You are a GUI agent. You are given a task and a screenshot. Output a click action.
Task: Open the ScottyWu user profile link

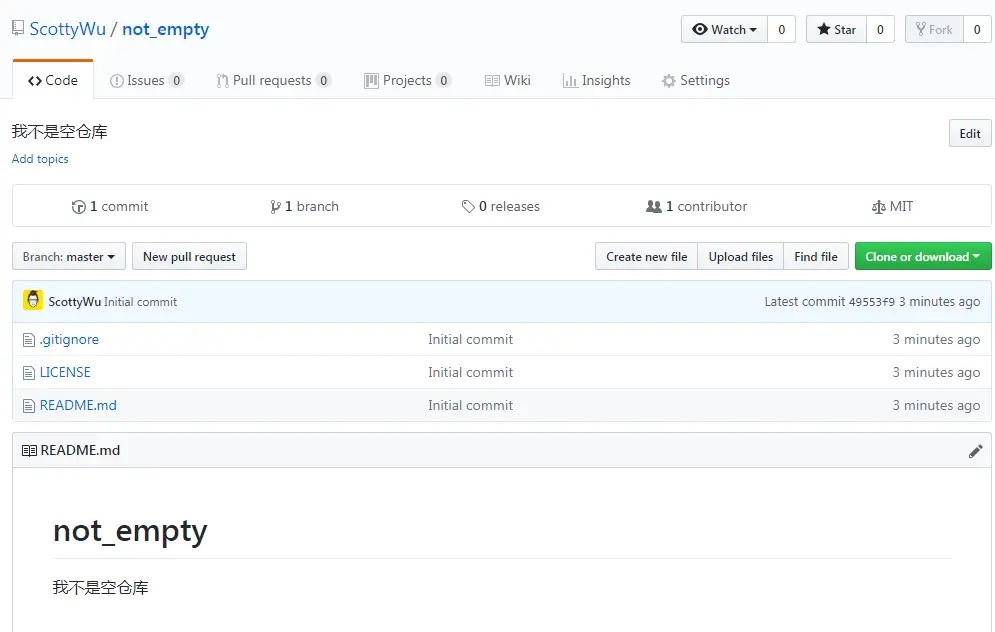tap(67, 29)
